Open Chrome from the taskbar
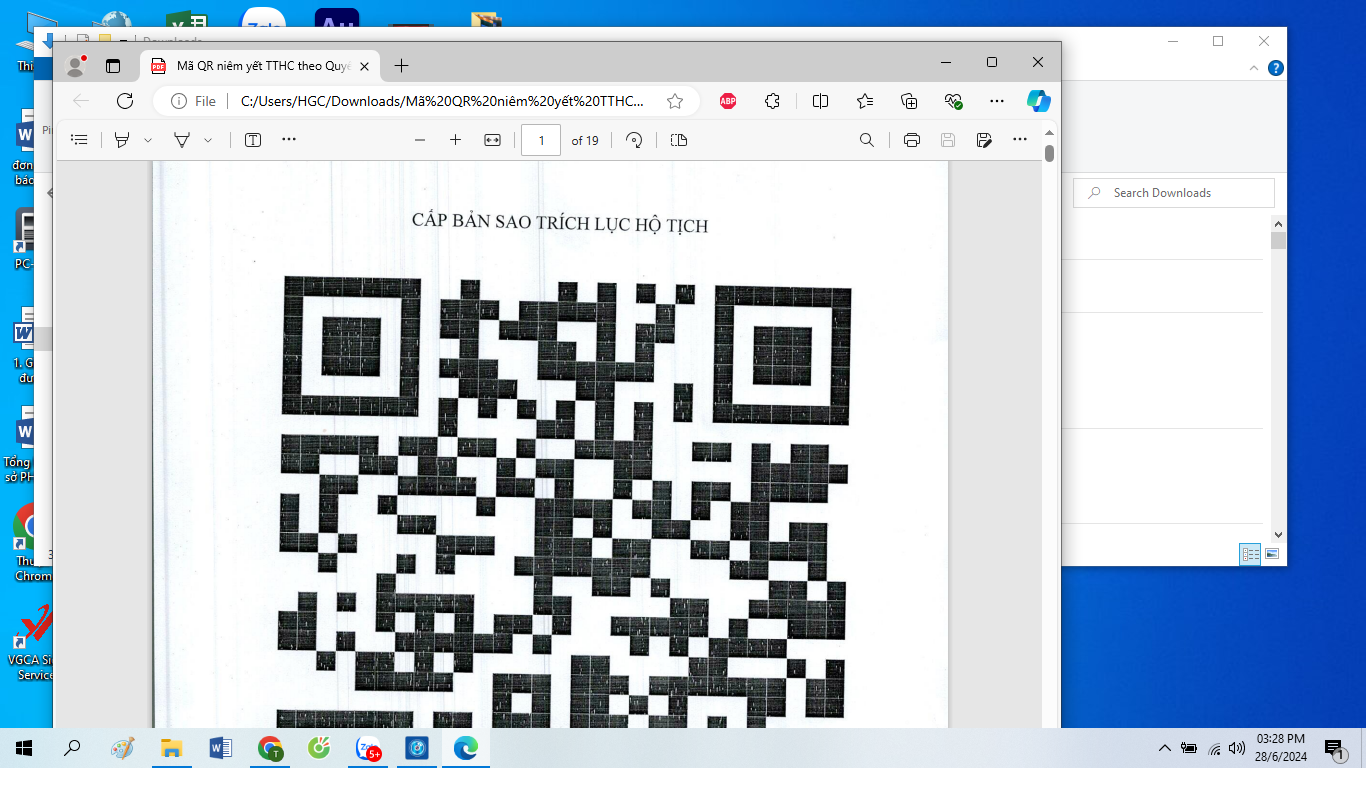Screen dimensions: 1366x786 click(270, 748)
